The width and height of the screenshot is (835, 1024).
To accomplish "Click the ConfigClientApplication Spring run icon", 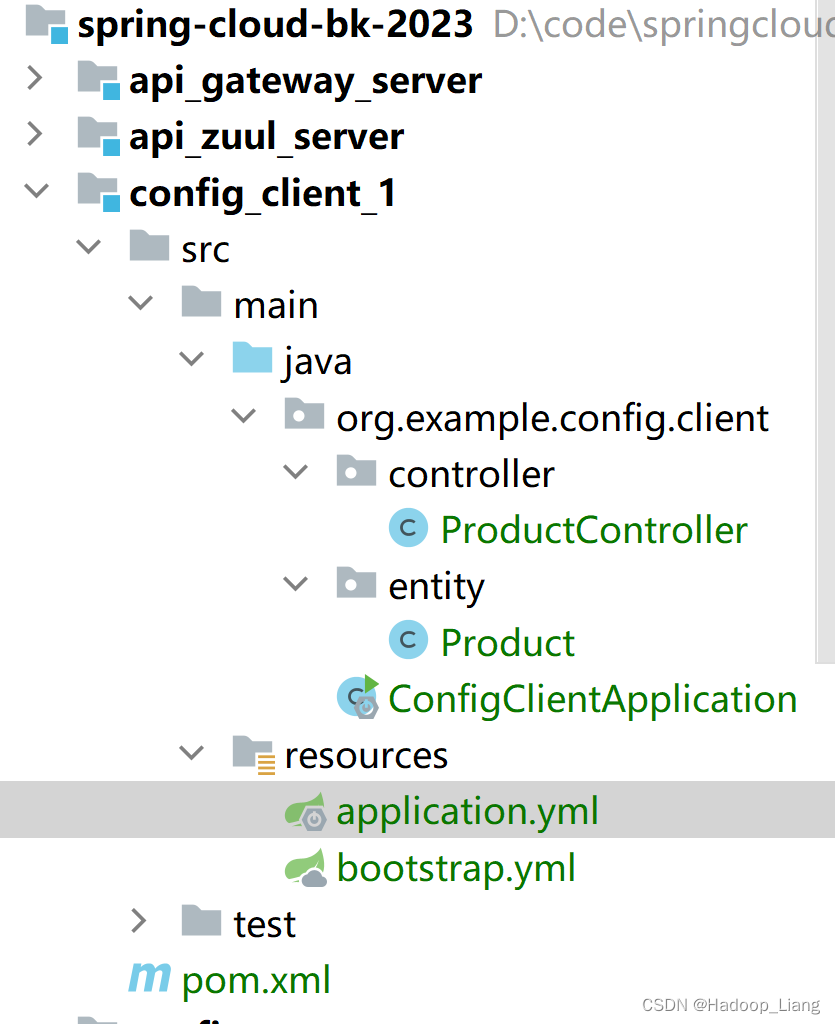I will [358, 697].
